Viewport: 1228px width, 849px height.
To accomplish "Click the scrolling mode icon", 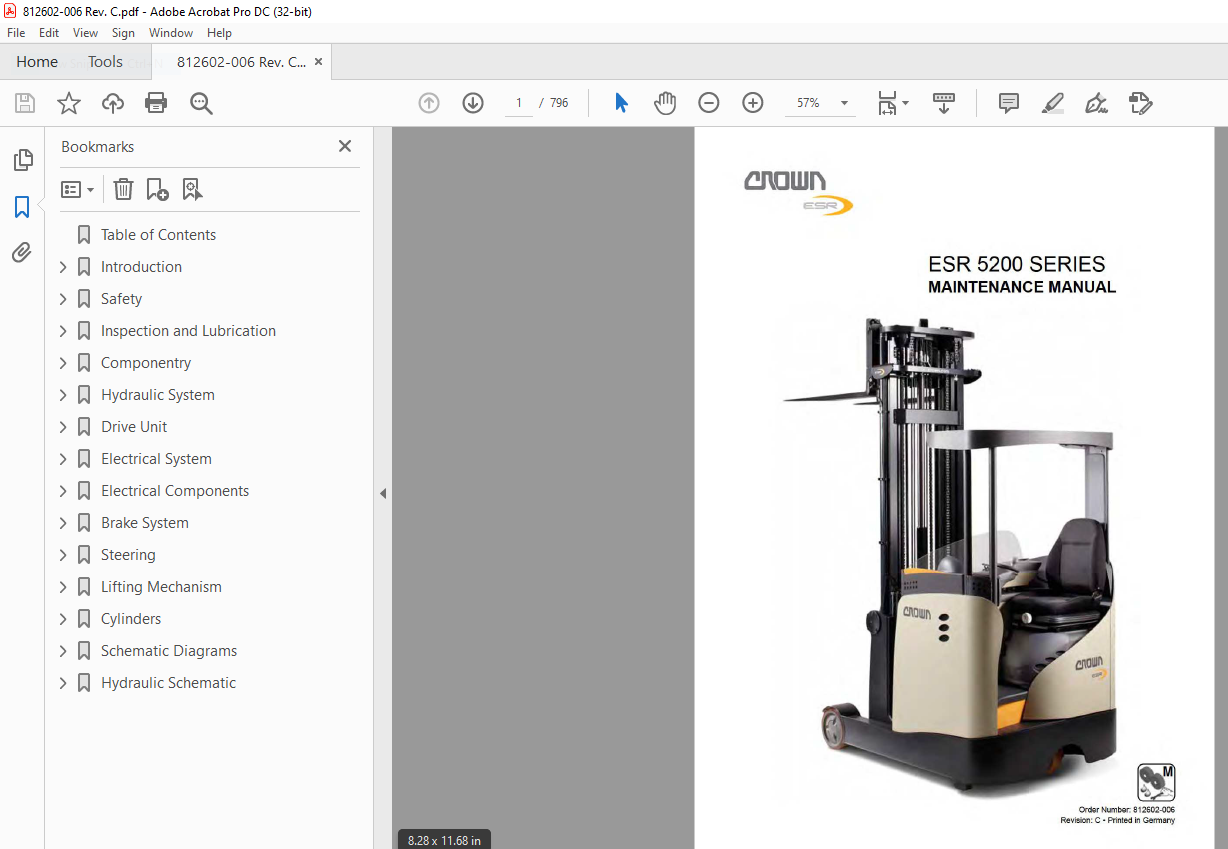I will 944,103.
